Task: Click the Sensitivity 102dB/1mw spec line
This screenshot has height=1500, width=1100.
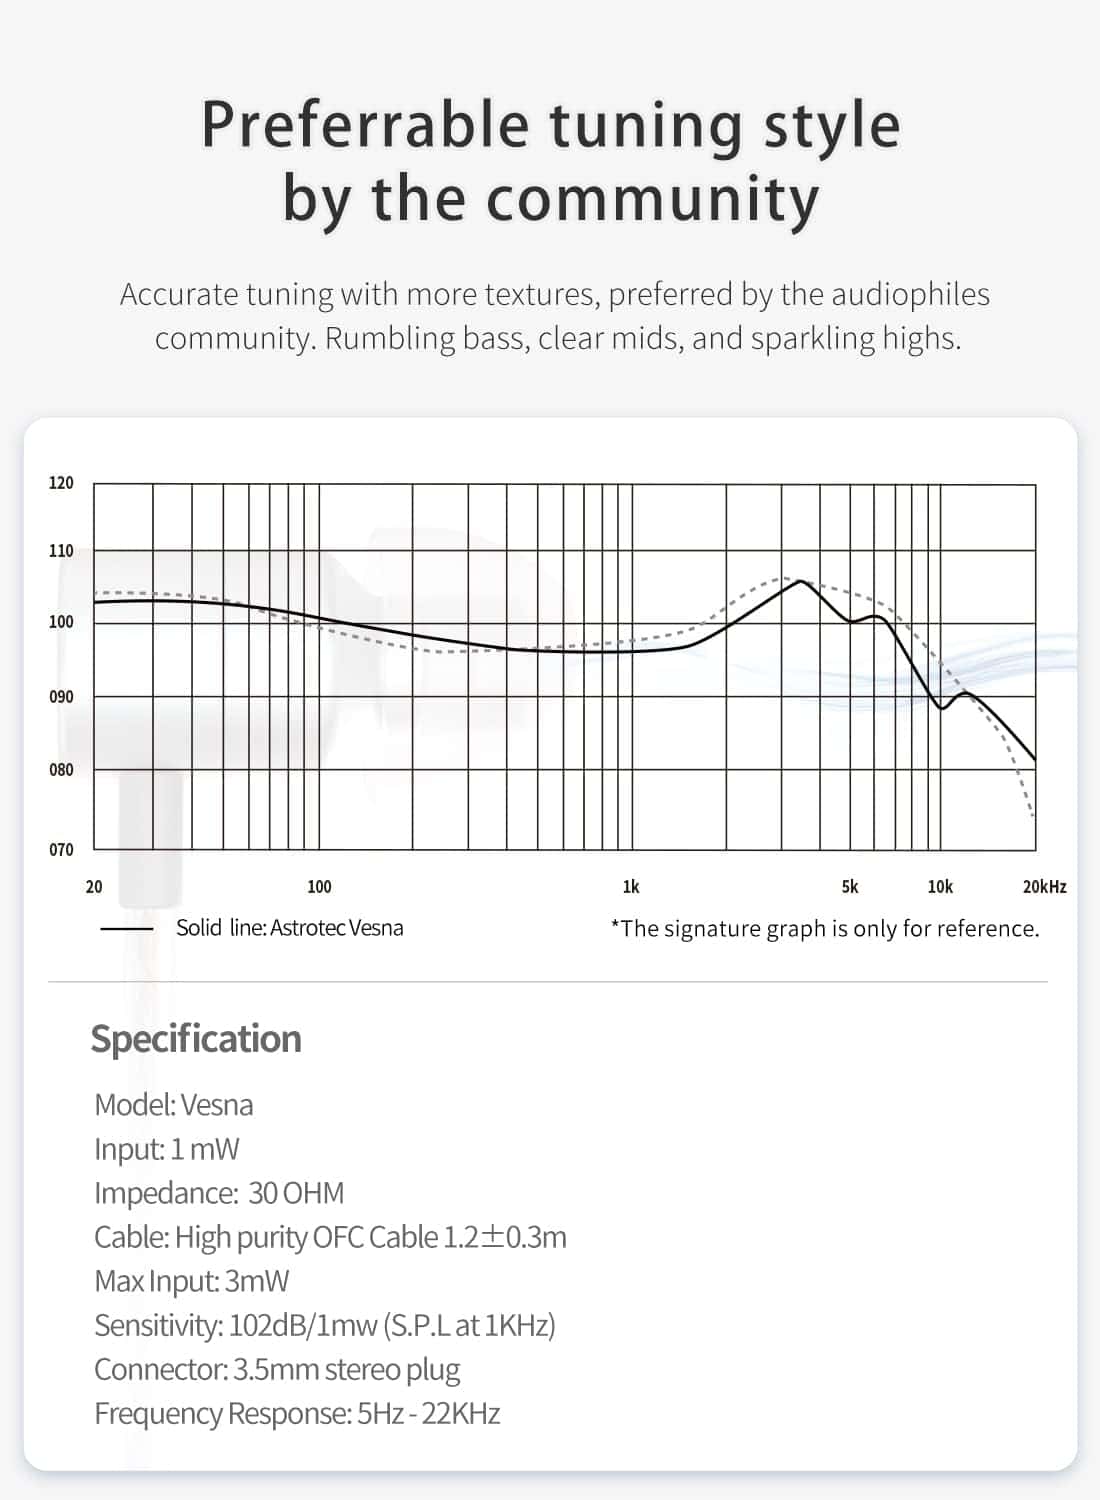Action: (x=325, y=1325)
